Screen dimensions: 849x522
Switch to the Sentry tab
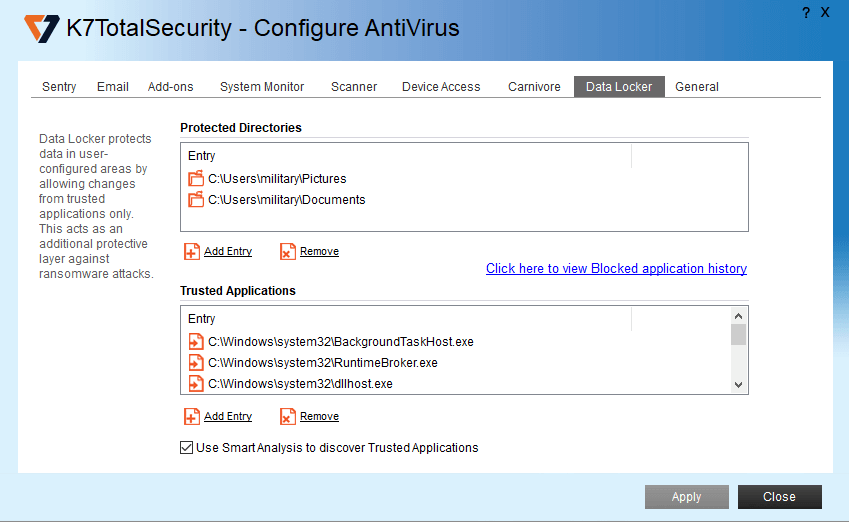point(59,87)
